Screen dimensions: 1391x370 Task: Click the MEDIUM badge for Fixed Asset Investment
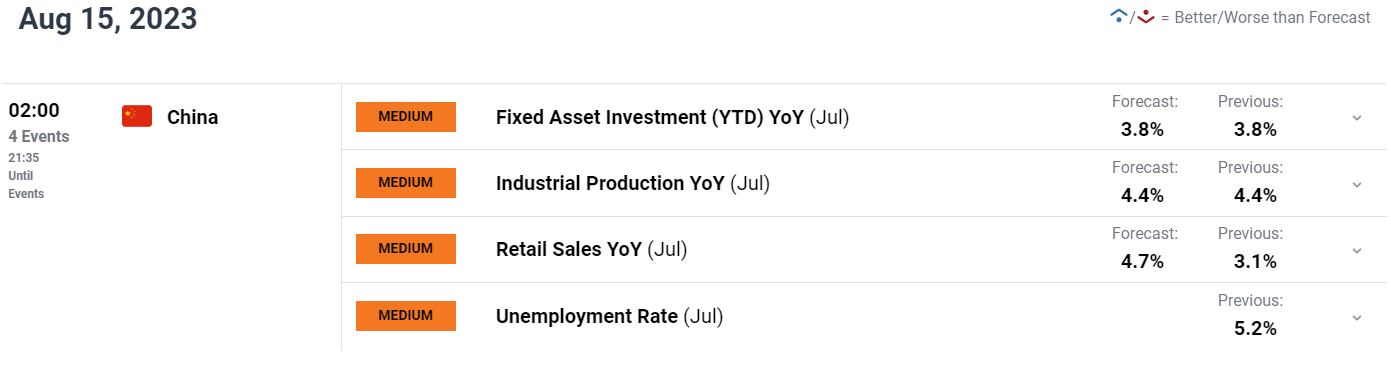(406, 117)
